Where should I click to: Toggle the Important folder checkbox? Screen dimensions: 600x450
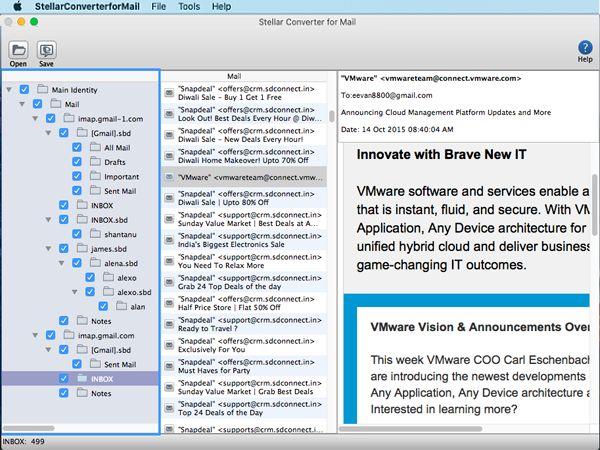pos(77,176)
